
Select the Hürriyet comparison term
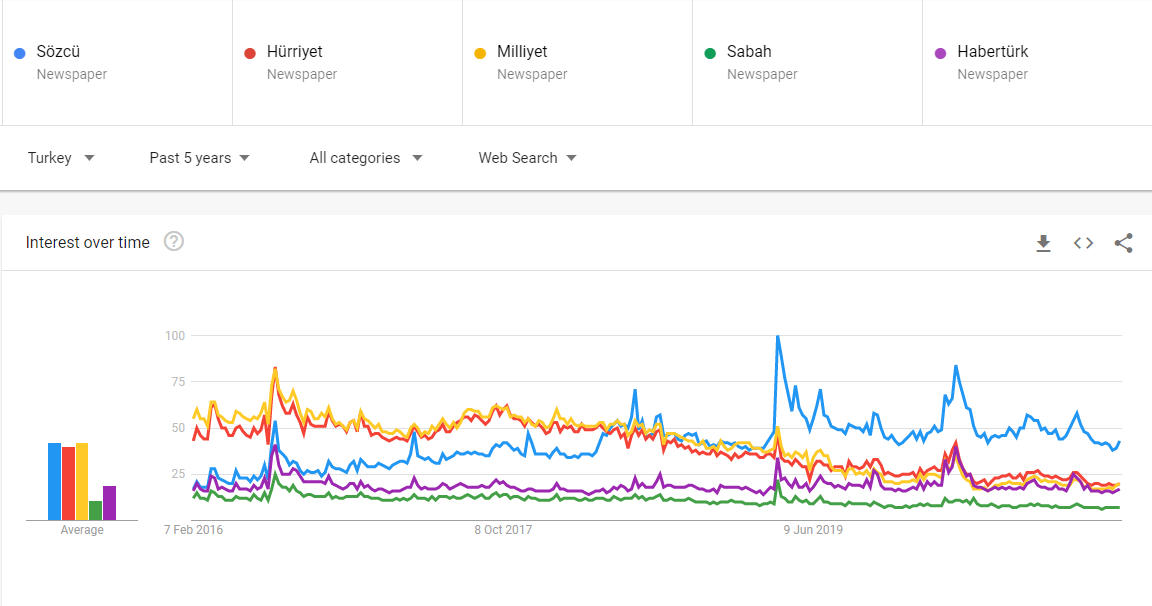point(295,52)
